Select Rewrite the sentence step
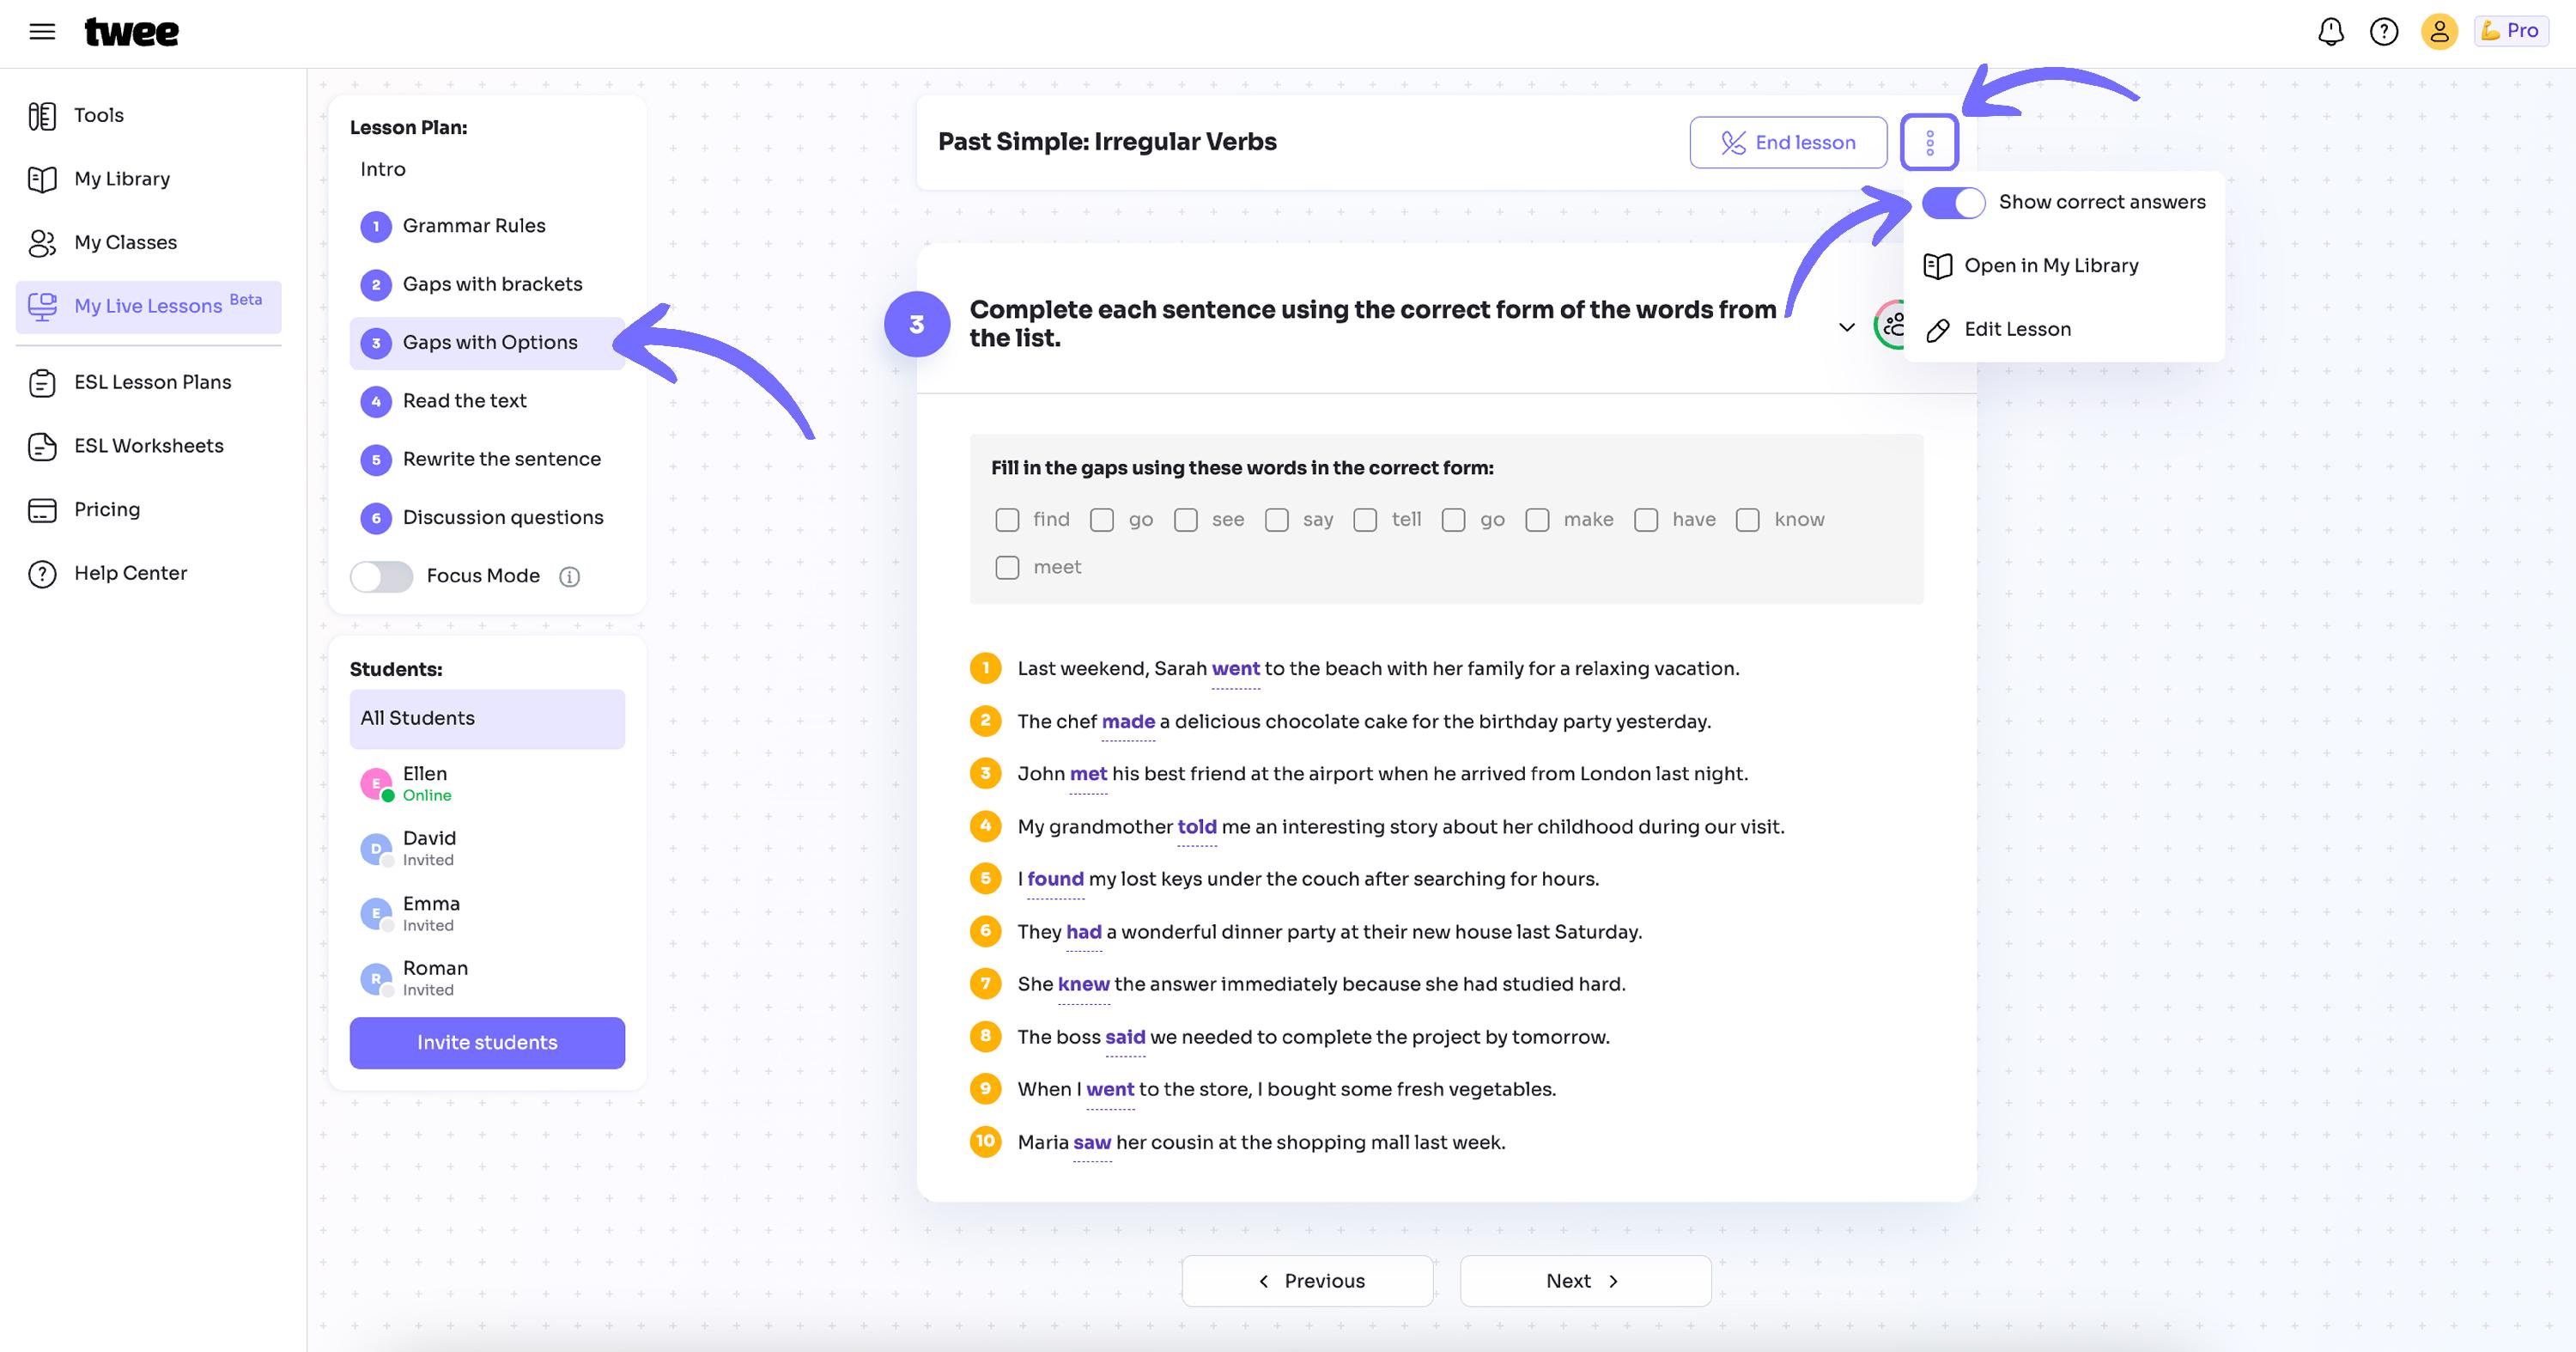This screenshot has height=1352, width=2576. click(x=487, y=460)
